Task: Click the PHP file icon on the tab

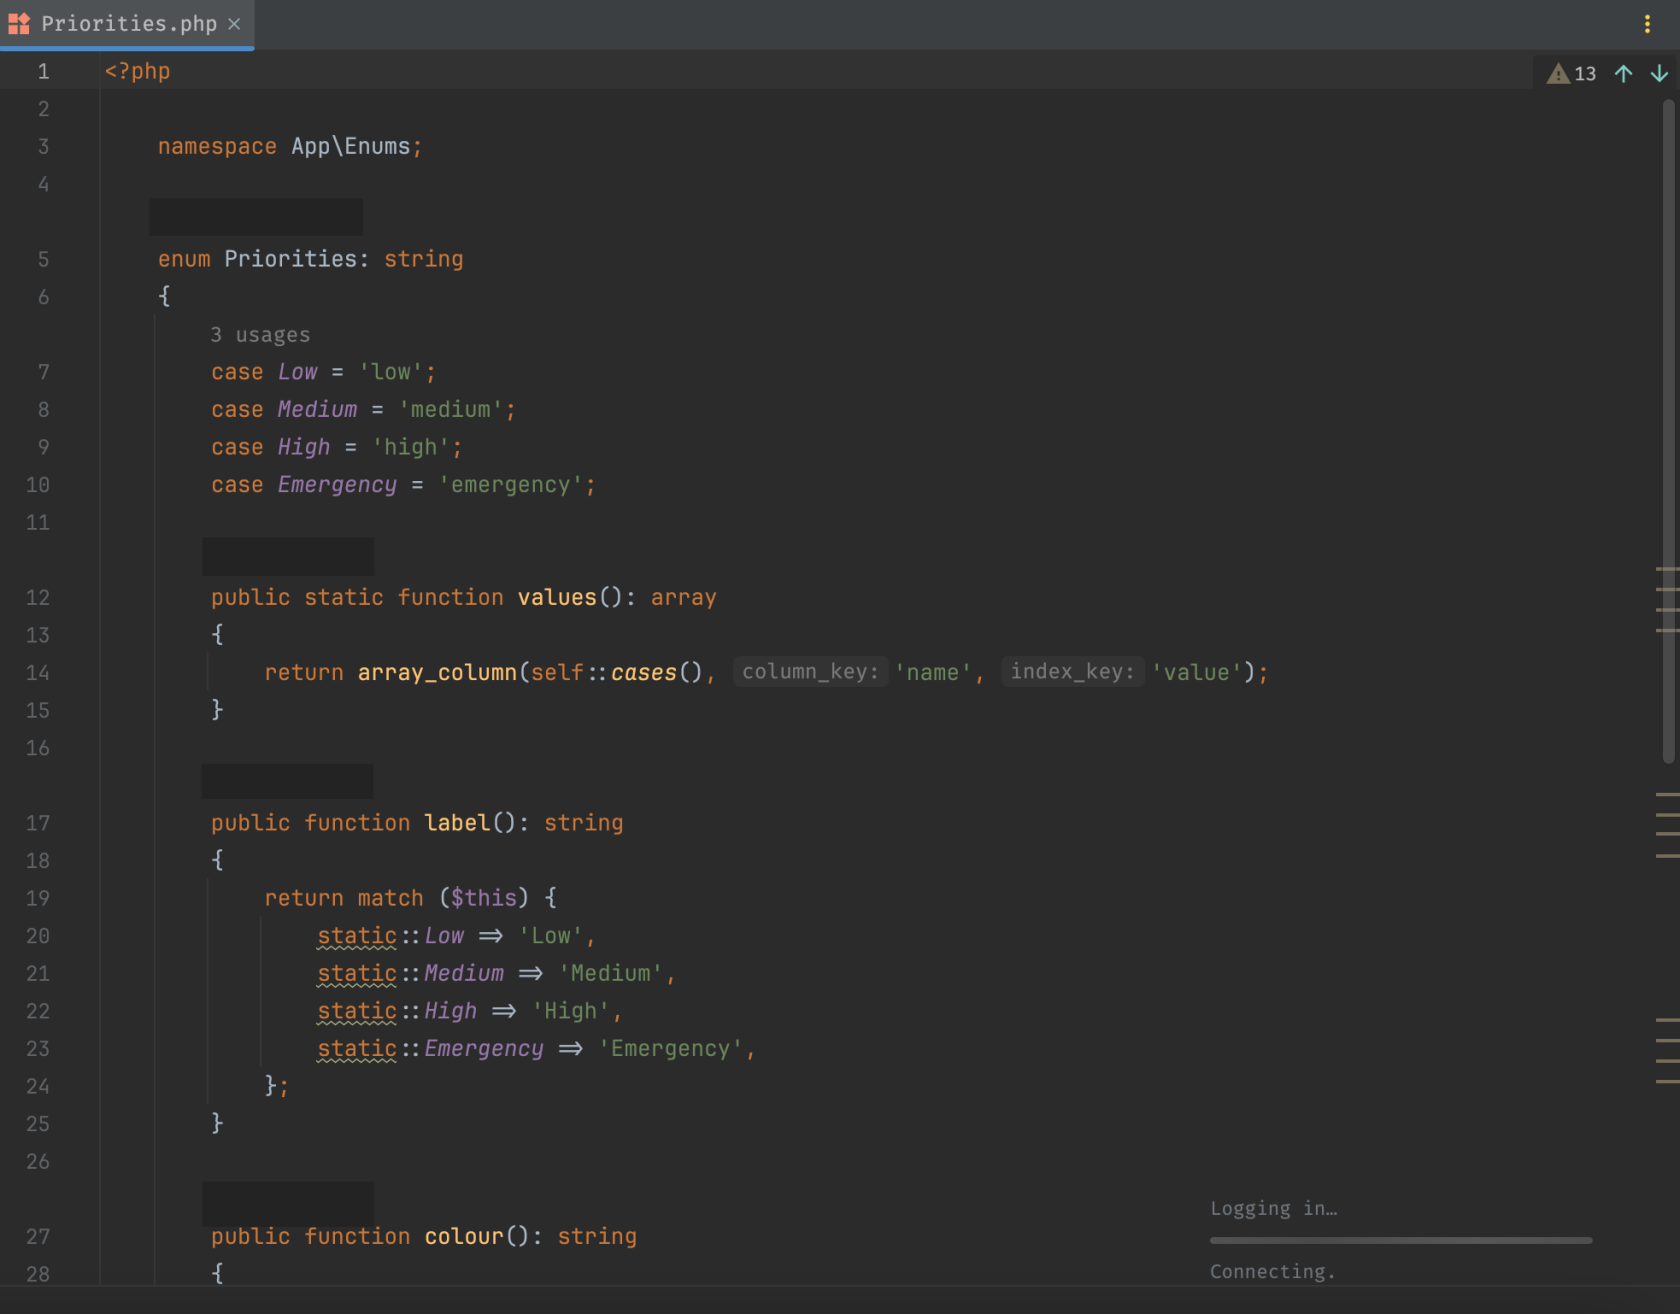Action: (x=19, y=24)
